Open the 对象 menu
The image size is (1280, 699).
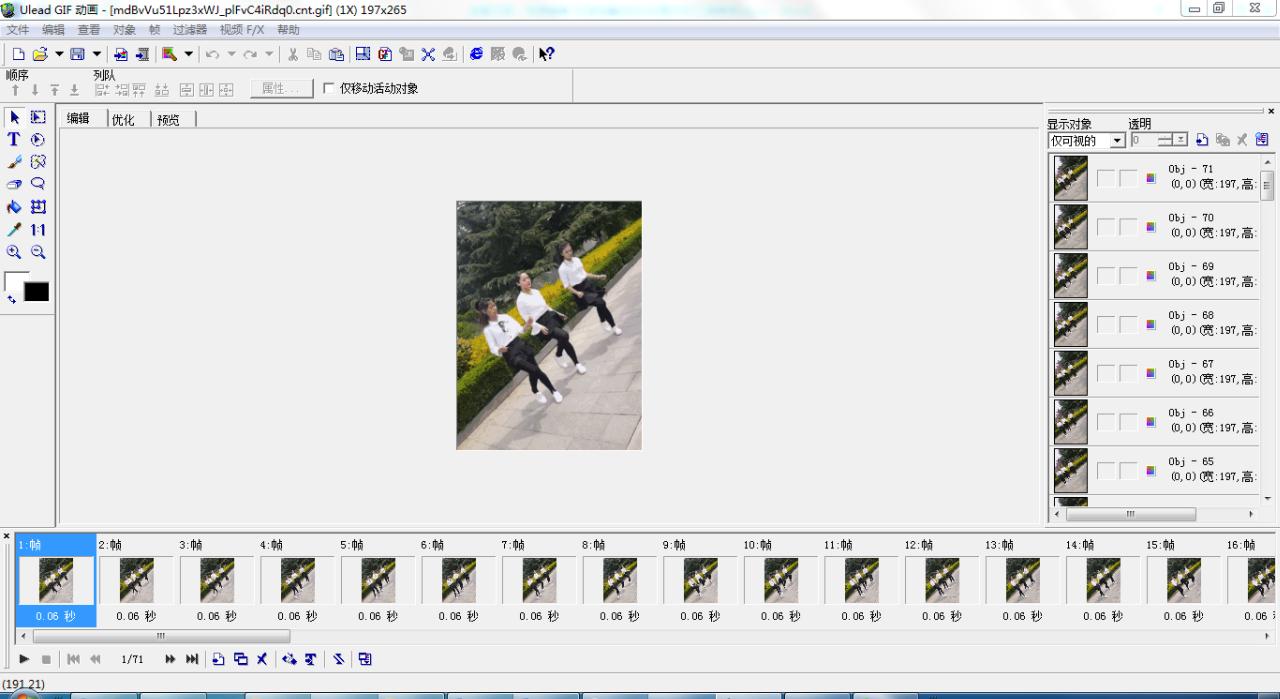pos(124,30)
